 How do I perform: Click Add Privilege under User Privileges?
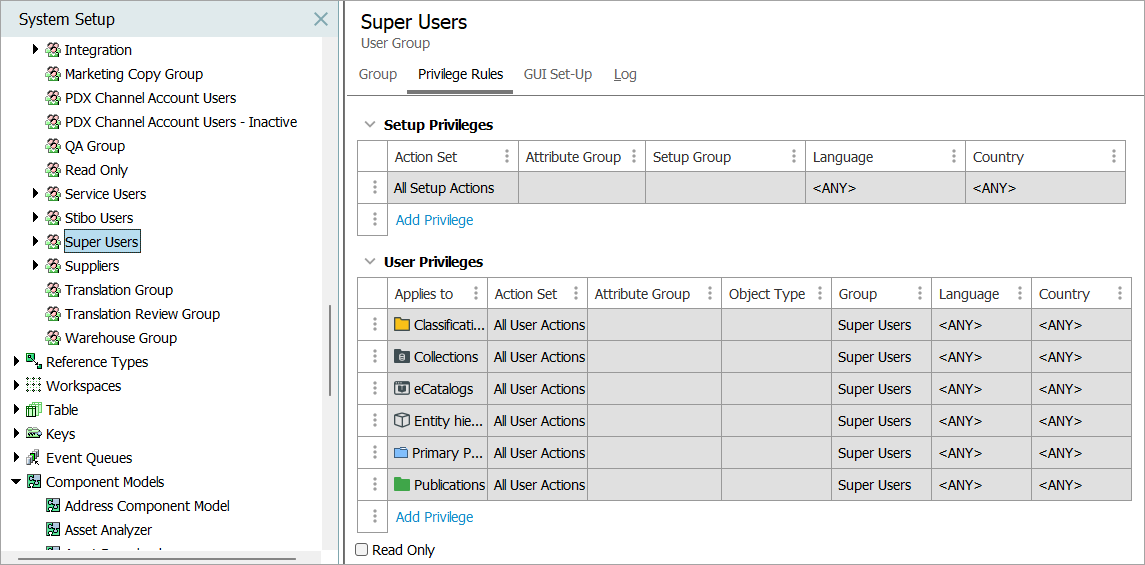(434, 517)
